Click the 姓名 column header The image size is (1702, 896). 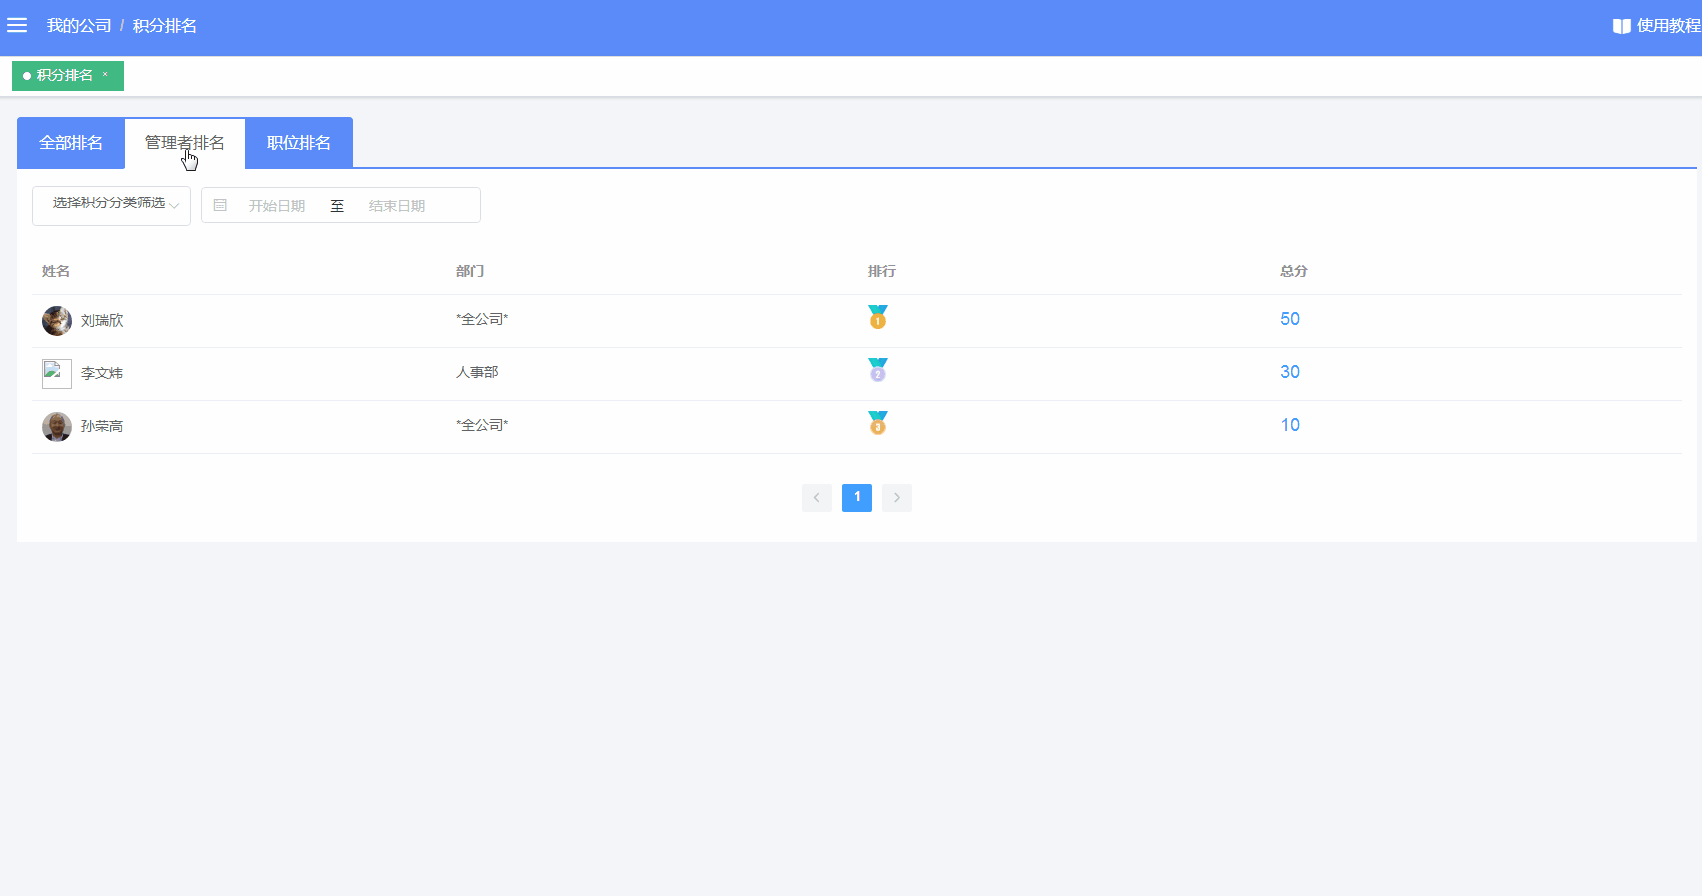[56, 272]
